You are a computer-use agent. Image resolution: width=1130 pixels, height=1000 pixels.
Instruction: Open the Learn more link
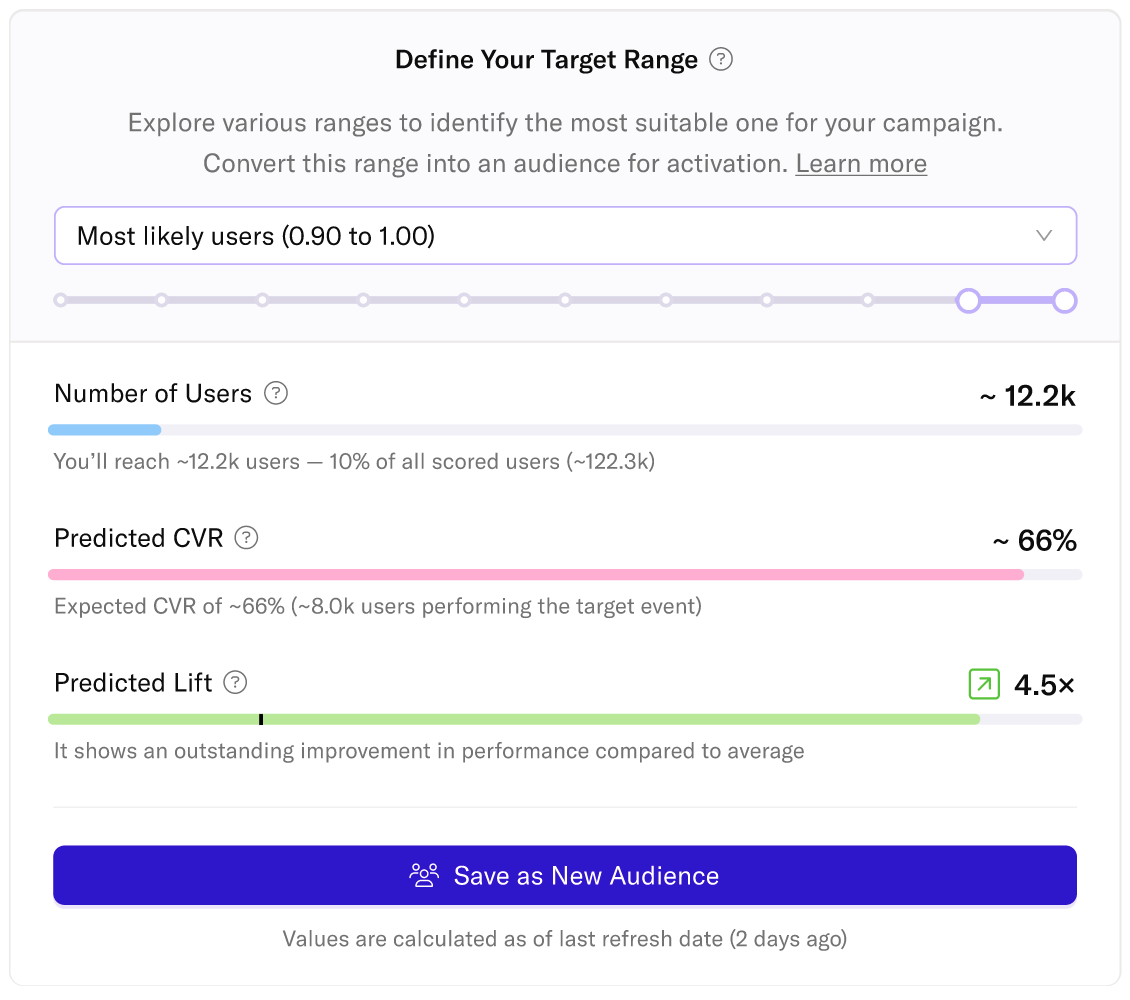861,164
